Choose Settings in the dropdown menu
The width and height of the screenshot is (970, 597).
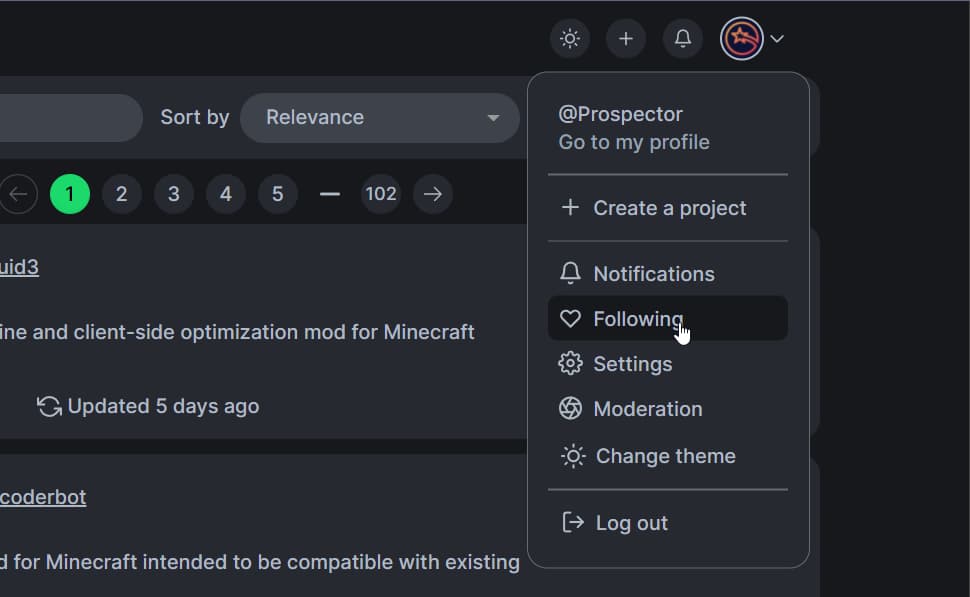coord(632,363)
